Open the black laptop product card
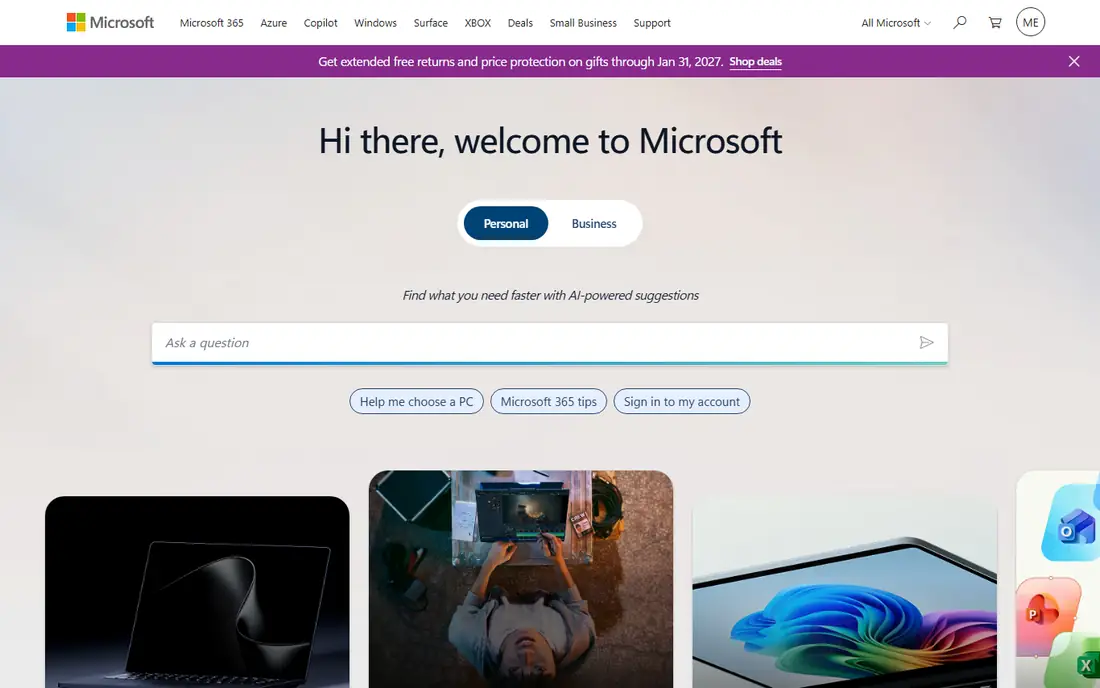This screenshot has height=688, width=1100. coord(197,592)
